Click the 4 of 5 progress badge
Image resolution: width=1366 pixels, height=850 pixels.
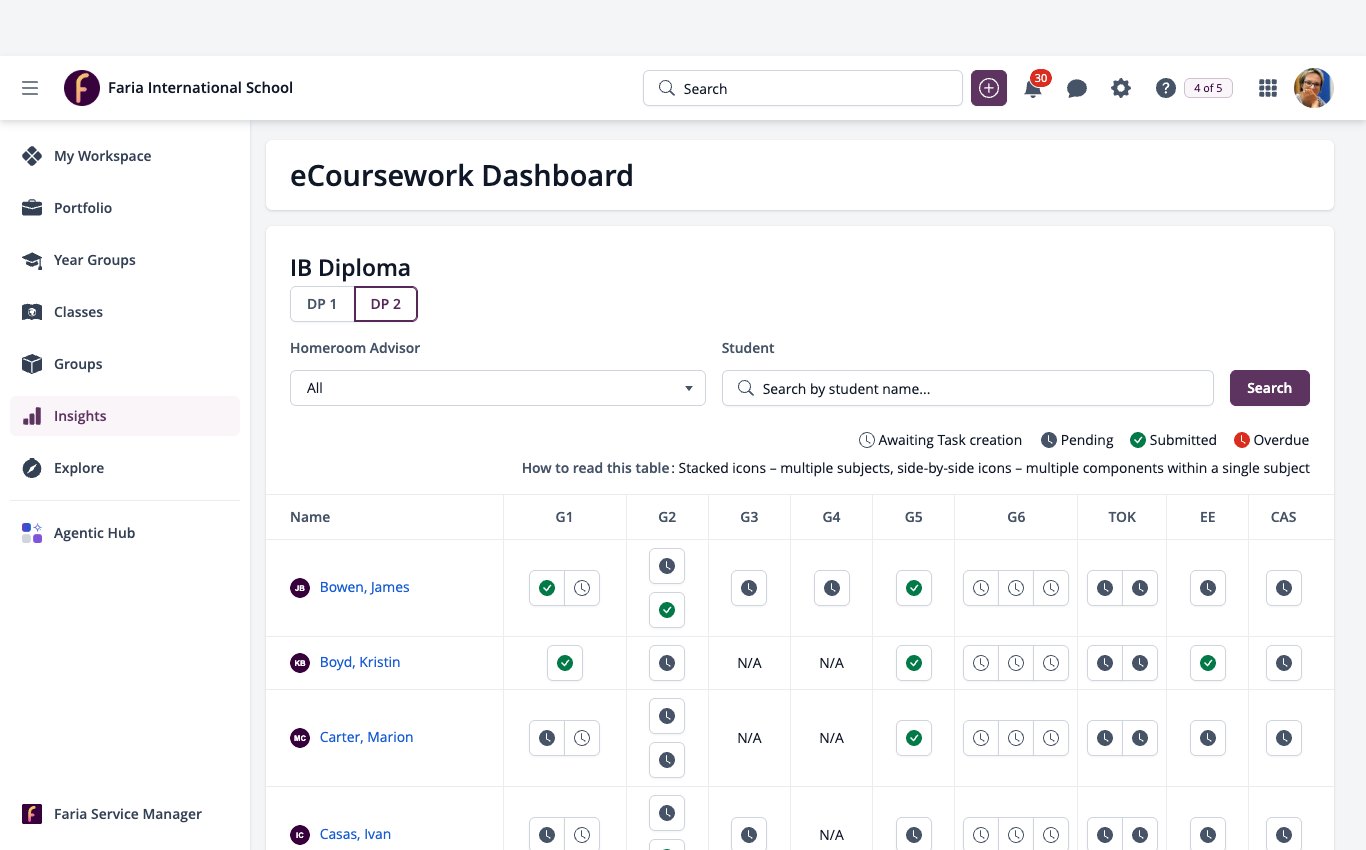1208,88
